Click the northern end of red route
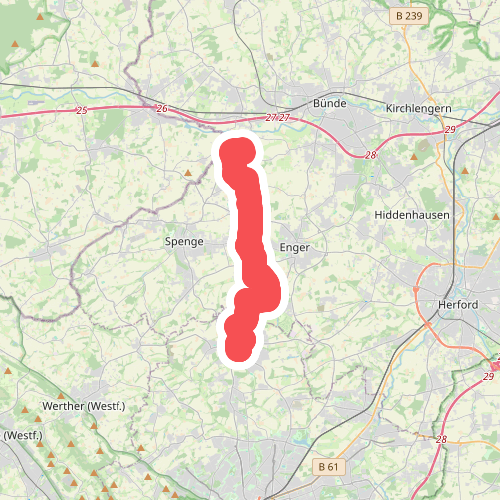This screenshot has height=500, width=500. coord(237,152)
